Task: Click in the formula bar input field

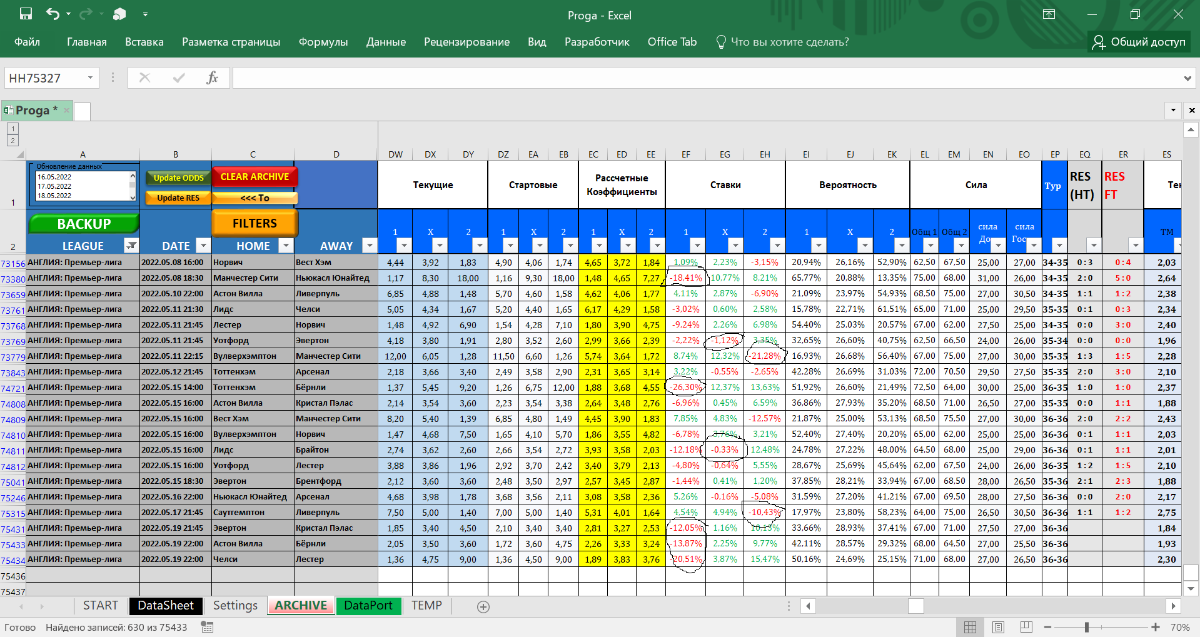Action: [700, 78]
